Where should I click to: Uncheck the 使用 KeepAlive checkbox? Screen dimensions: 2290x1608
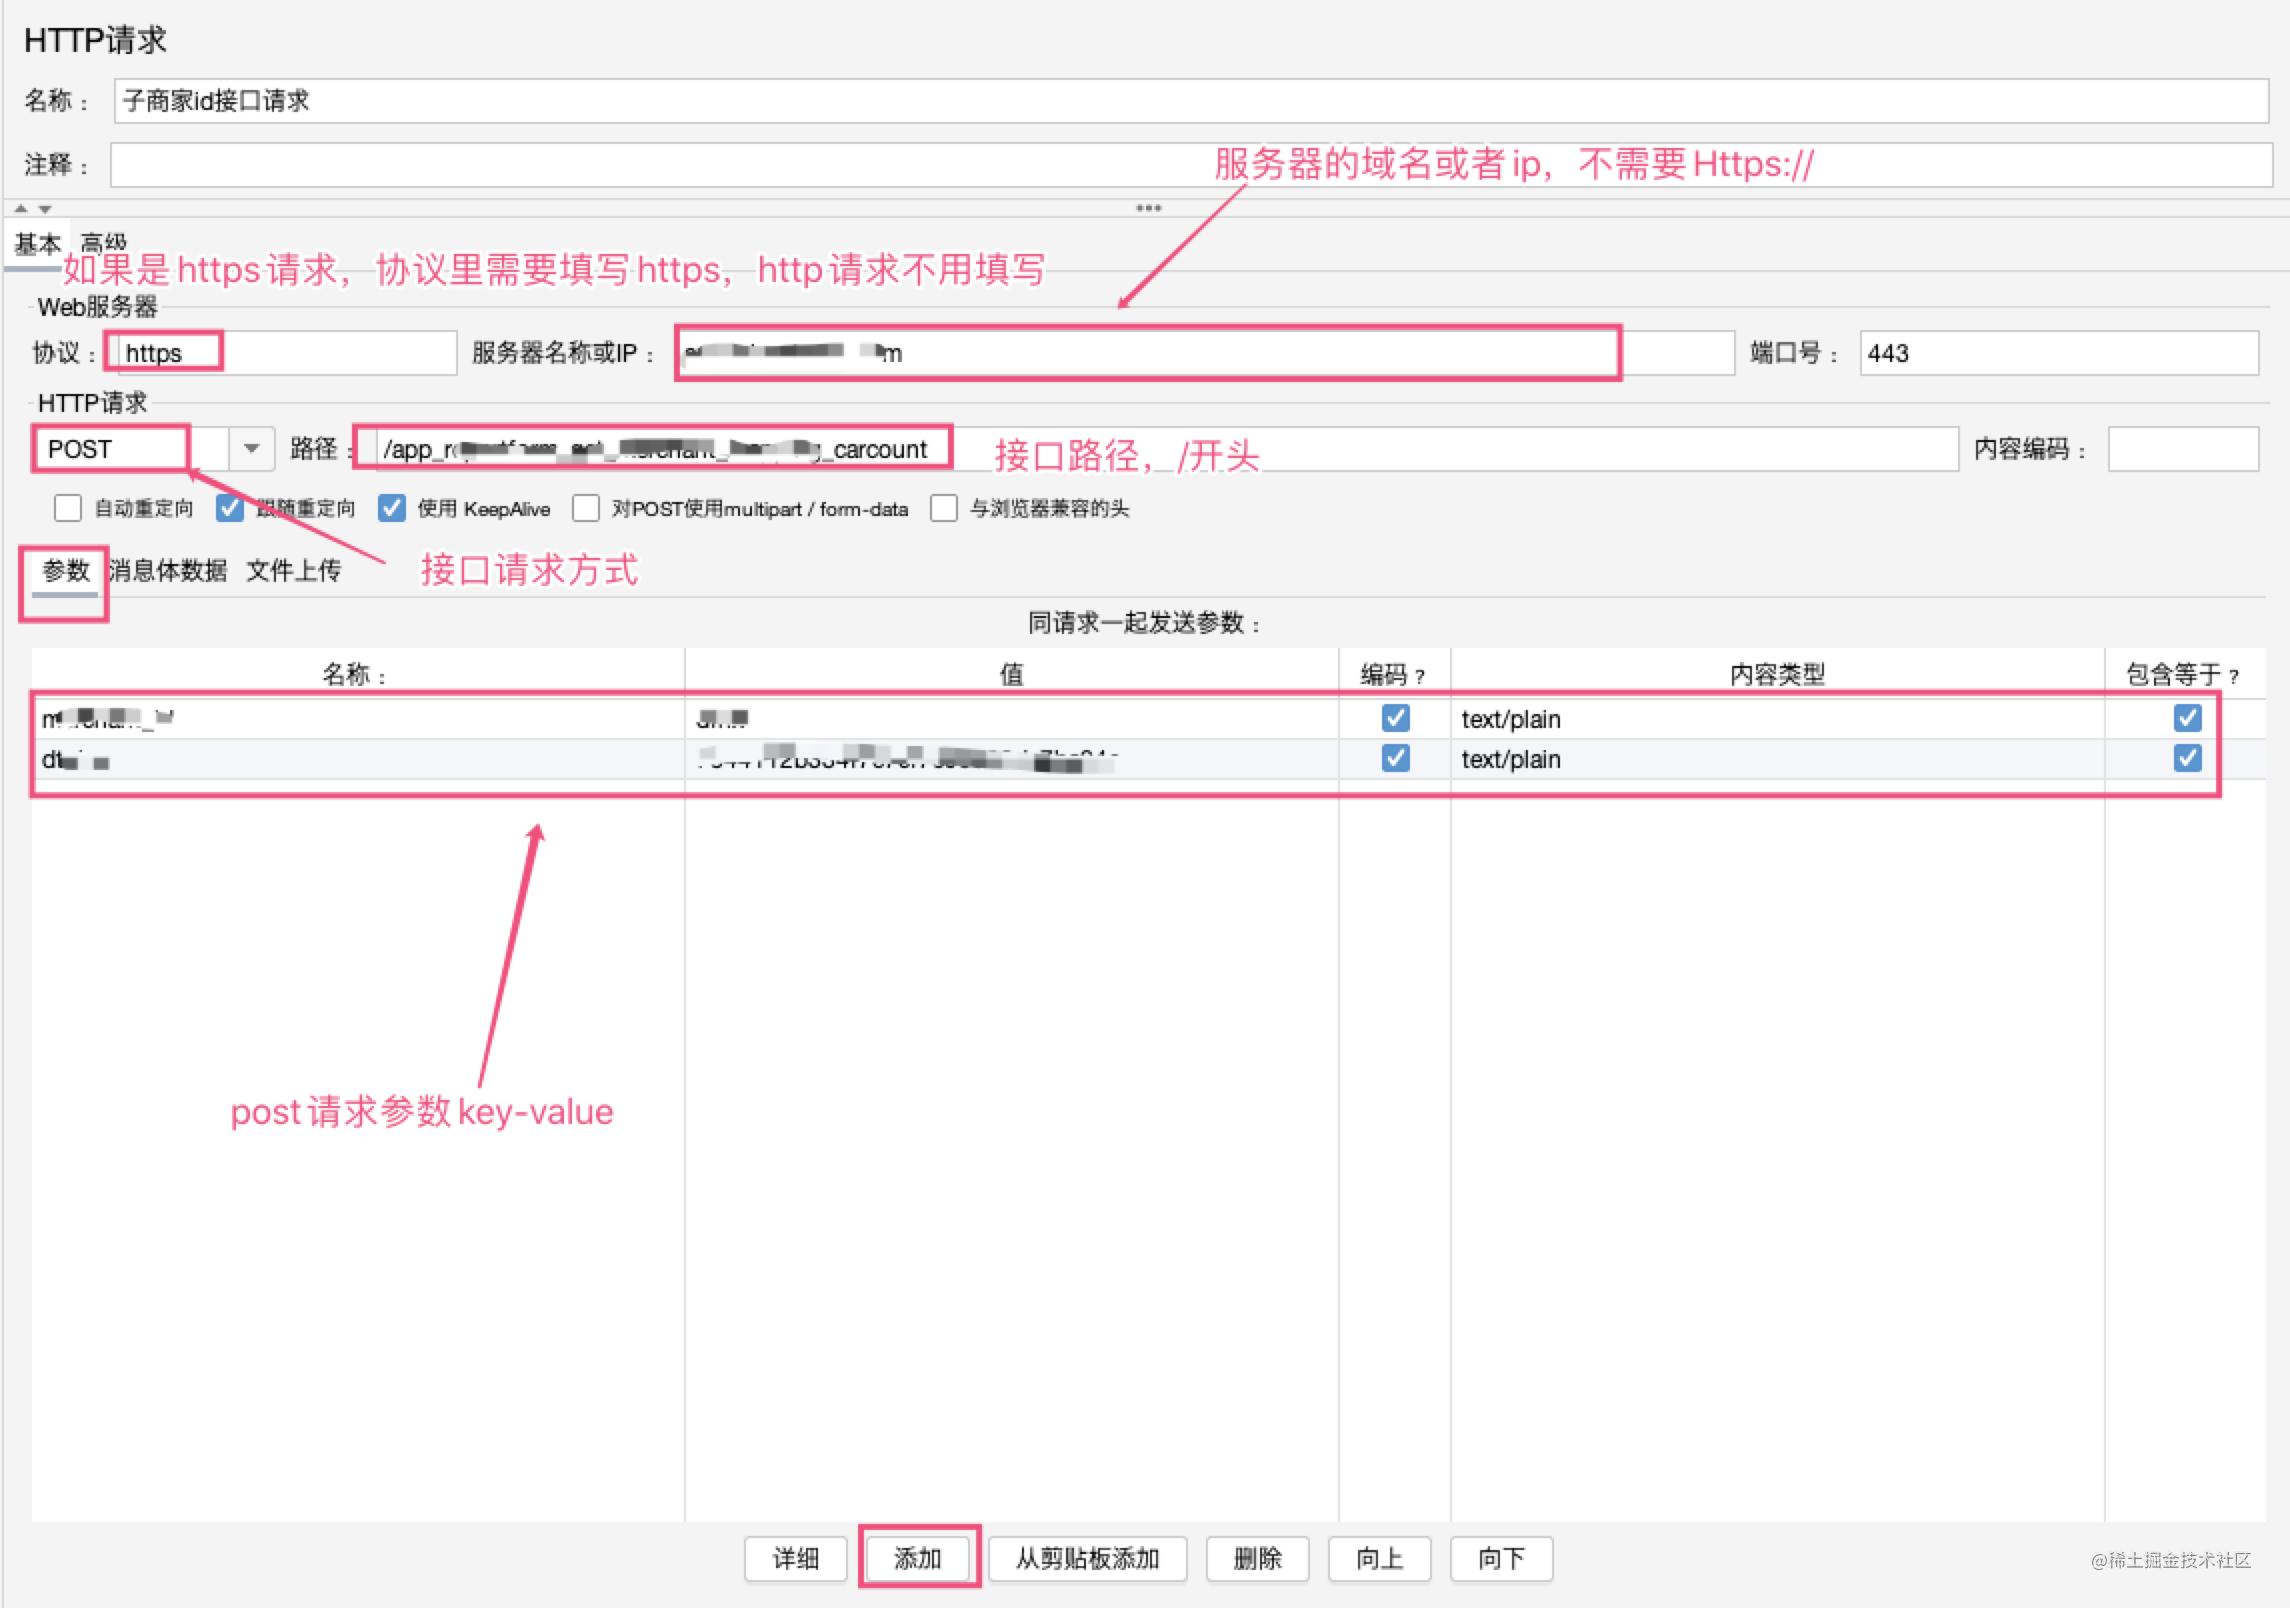click(x=392, y=508)
